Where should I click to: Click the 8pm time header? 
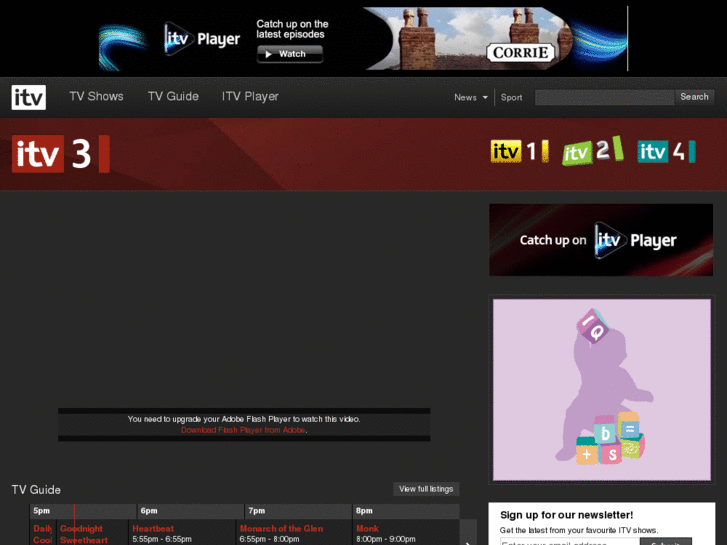point(406,511)
